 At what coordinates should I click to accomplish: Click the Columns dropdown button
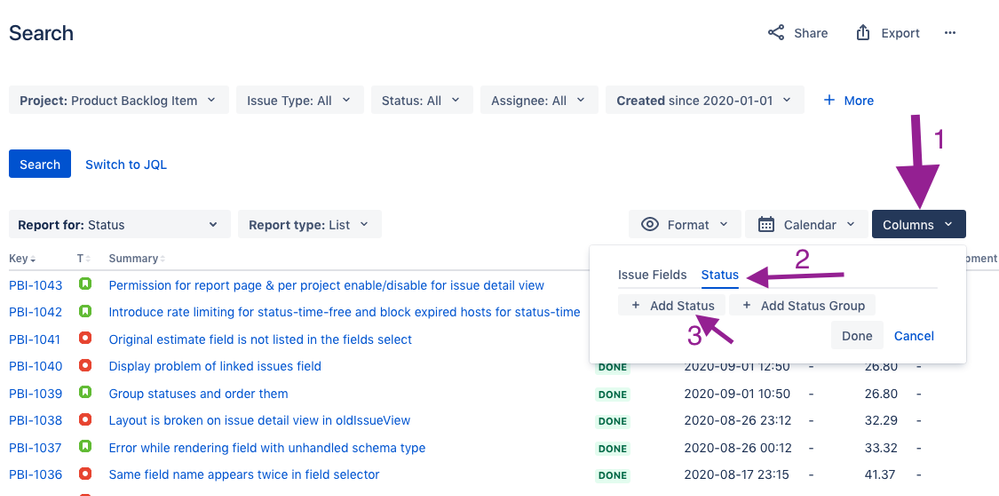coord(919,225)
